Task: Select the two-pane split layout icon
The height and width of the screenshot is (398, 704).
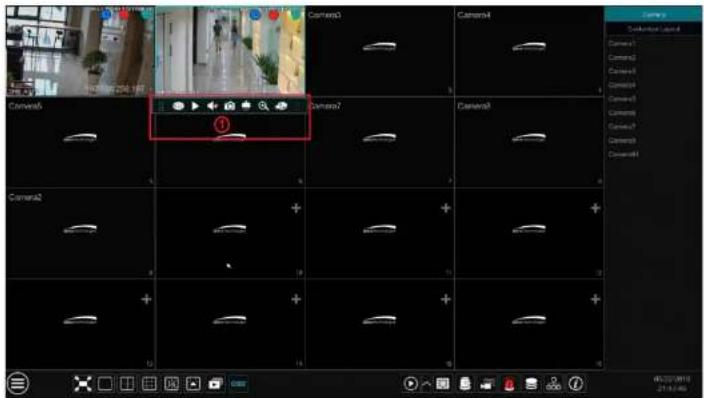Action: 127,384
